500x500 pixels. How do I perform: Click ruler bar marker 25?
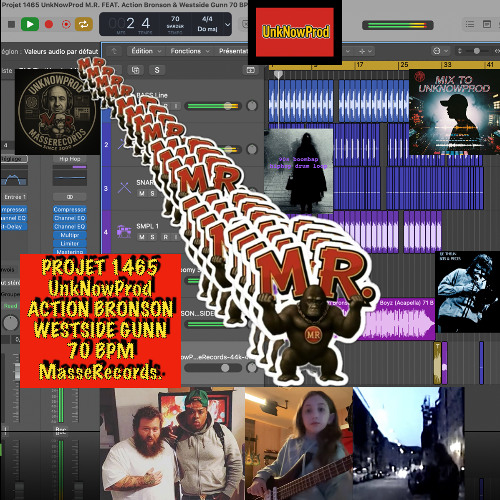point(404,65)
